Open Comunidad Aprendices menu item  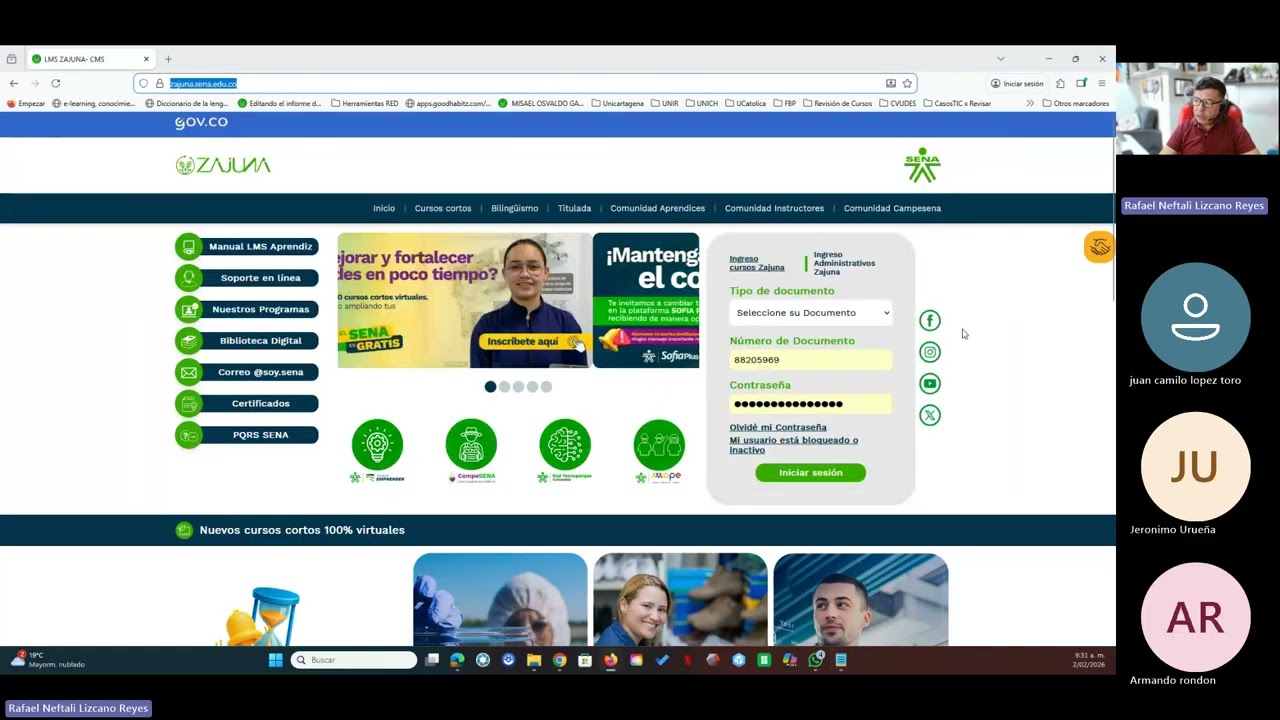(658, 208)
